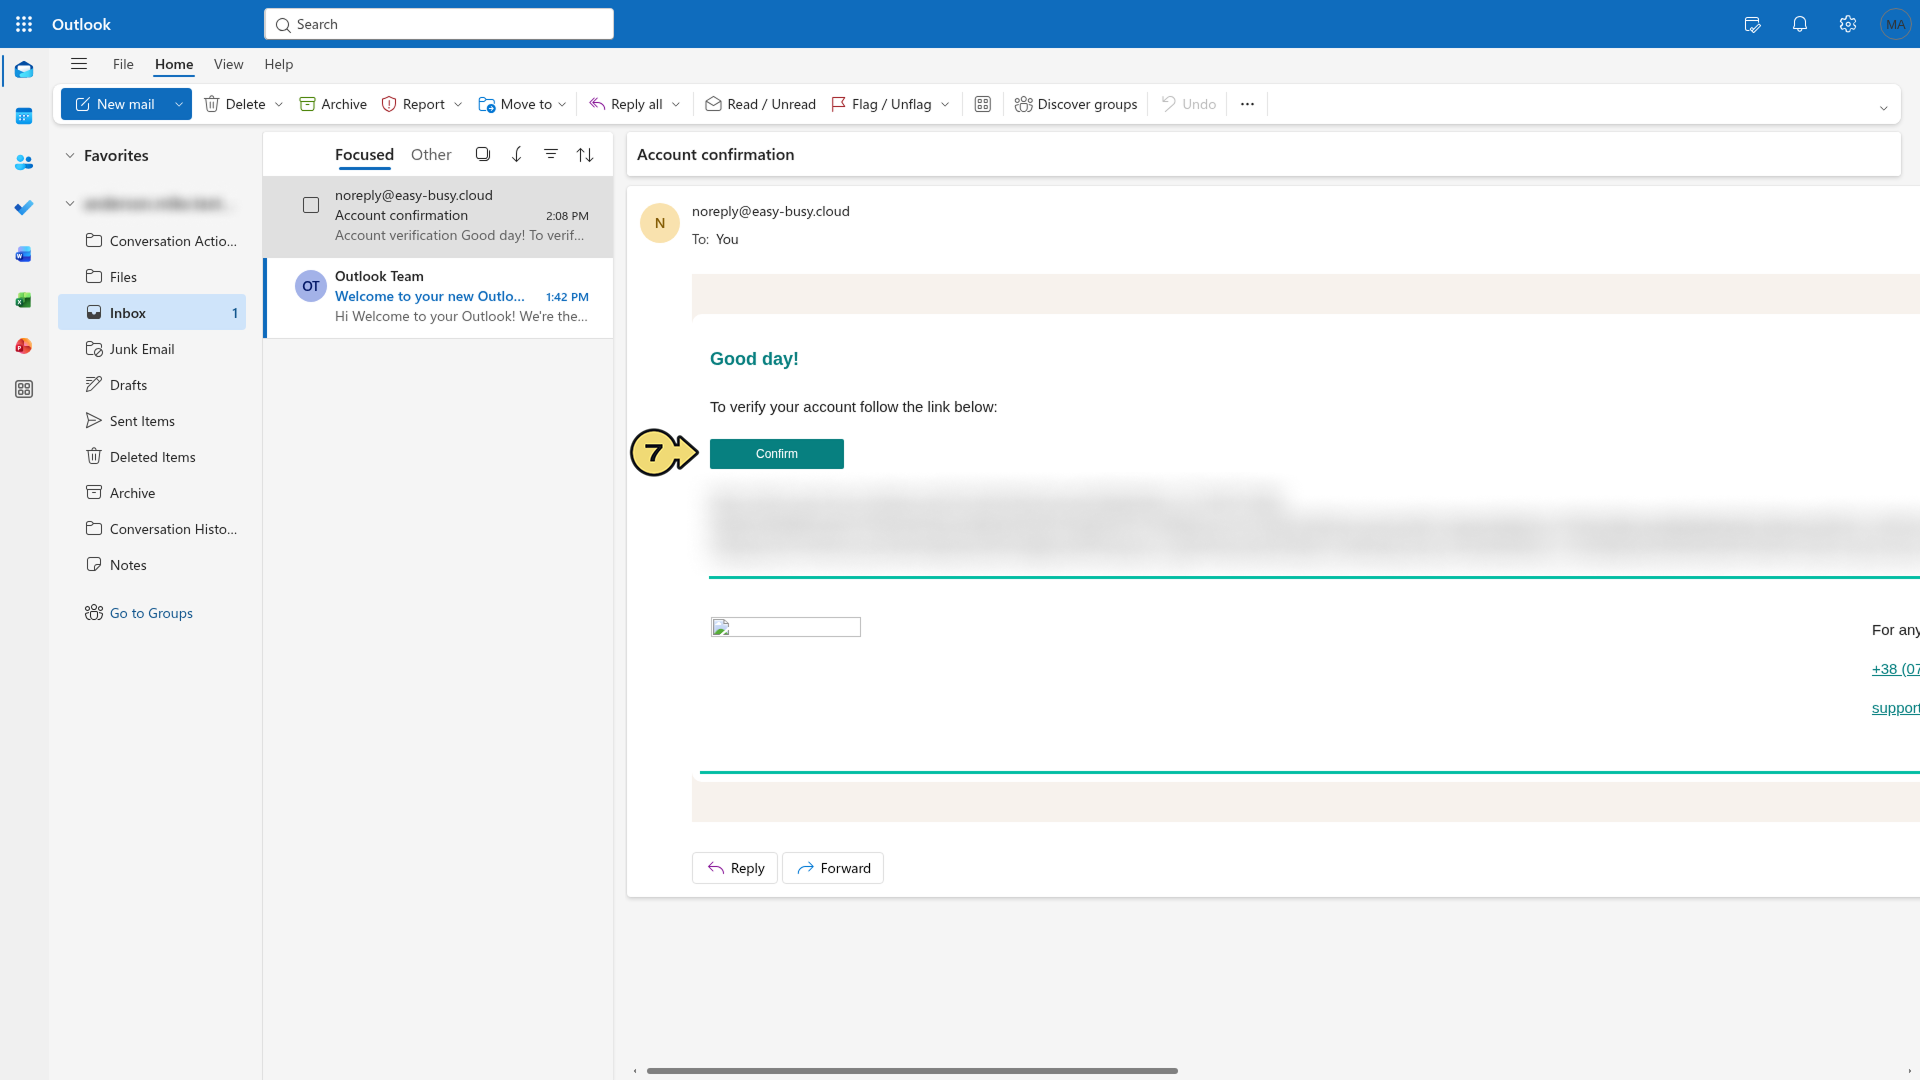
Task: Switch to the View ribbon tab
Action: pyautogui.click(x=228, y=64)
